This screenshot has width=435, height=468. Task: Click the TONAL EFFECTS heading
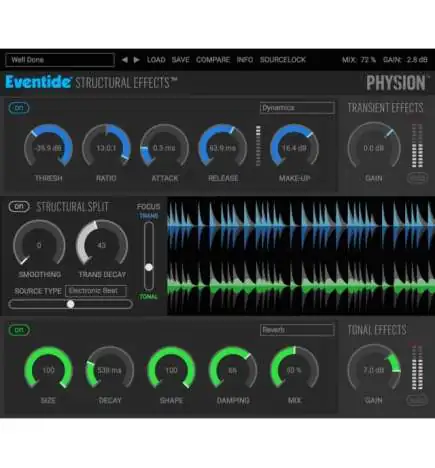pyautogui.click(x=377, y=330)
